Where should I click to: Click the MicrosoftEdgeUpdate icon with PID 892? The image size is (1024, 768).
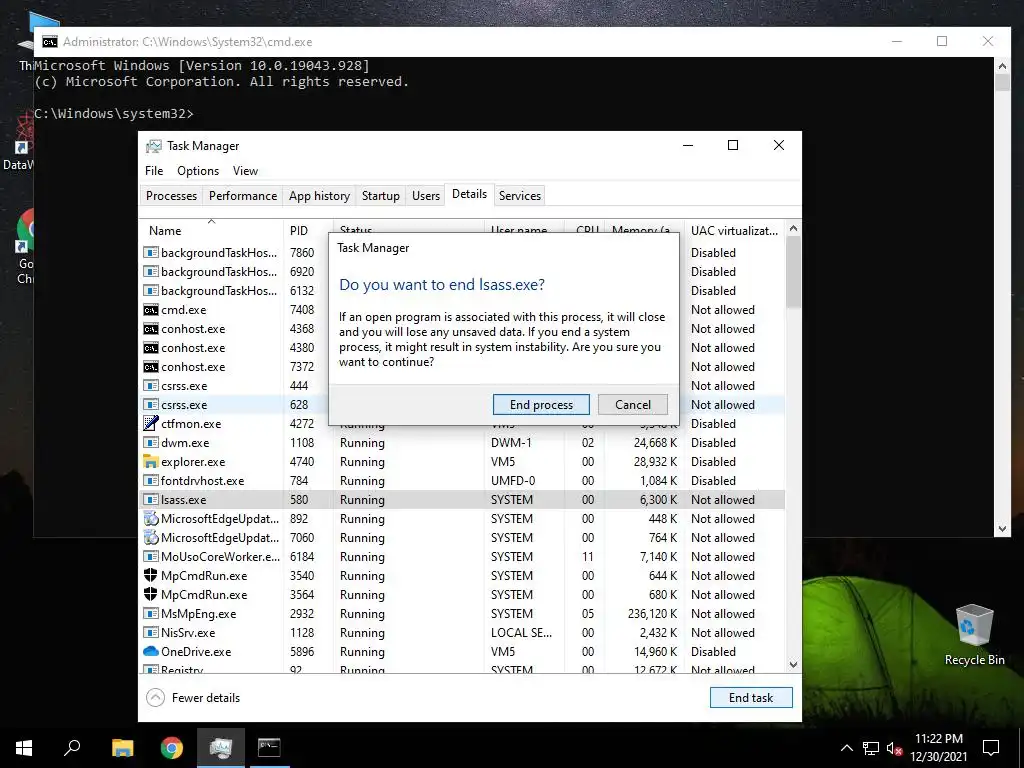151,519
